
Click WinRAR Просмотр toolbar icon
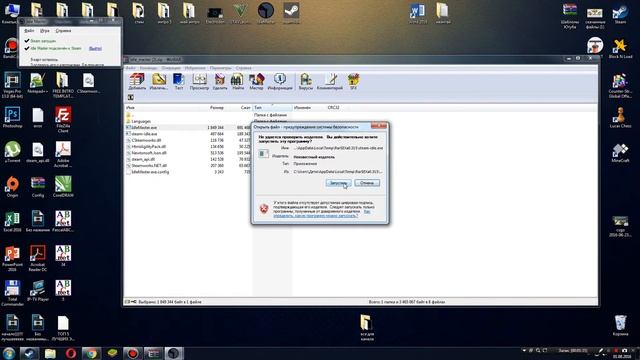(x=199, y=82)
